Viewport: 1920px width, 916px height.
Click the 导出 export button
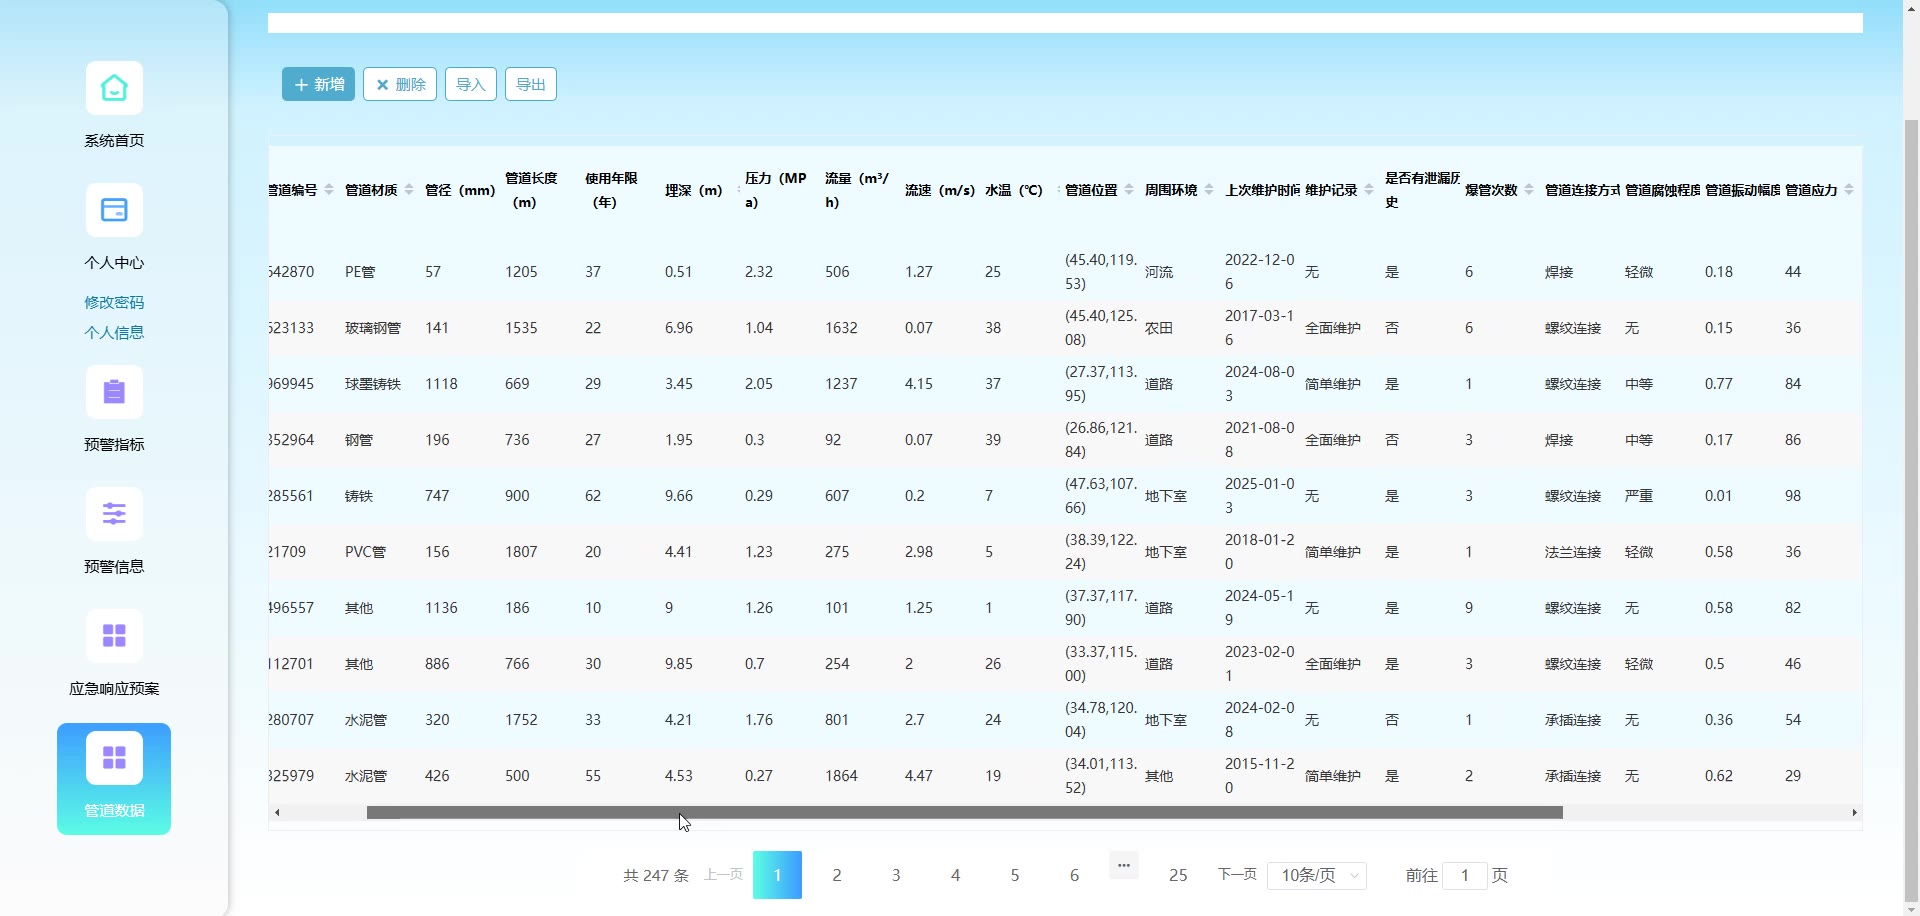[530, 84]
